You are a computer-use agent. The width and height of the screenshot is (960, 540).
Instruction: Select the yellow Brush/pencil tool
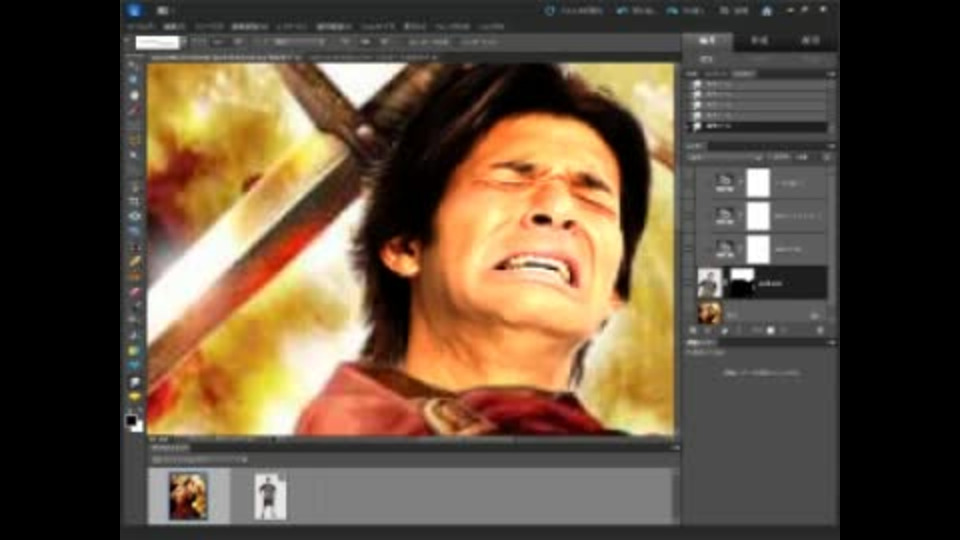[x=133, y=261]
